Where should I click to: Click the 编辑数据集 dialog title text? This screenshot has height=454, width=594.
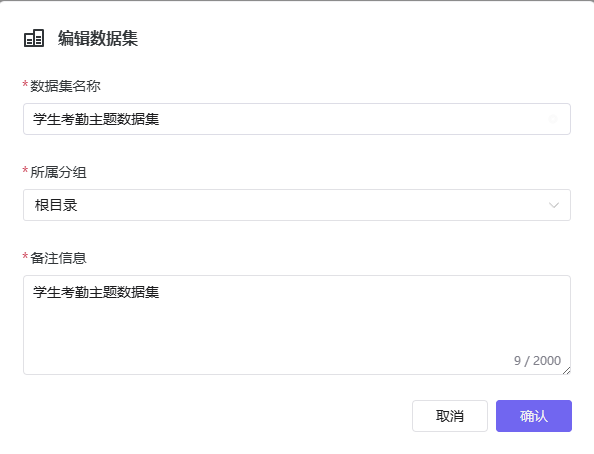(98, 38)
